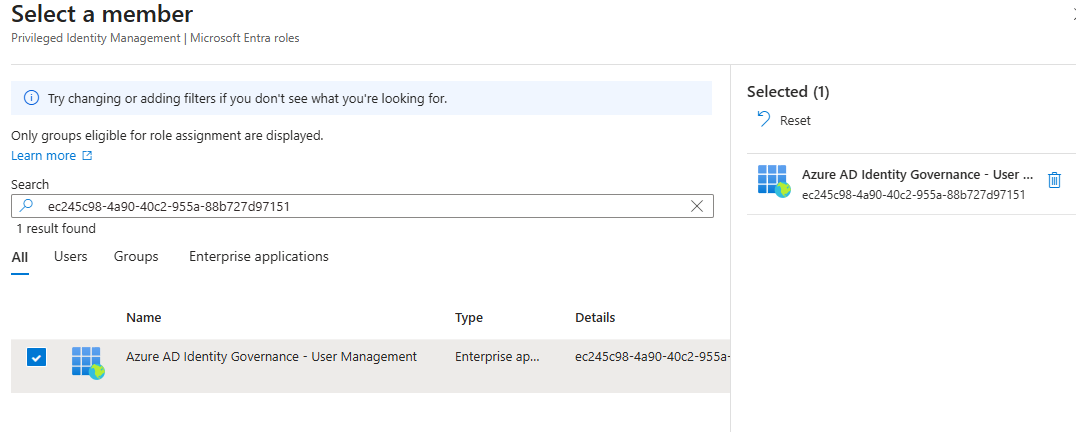Click the magnifier icon in the search box
The width and height of the screenshot is (1076, 432).
tap(26, 206)
